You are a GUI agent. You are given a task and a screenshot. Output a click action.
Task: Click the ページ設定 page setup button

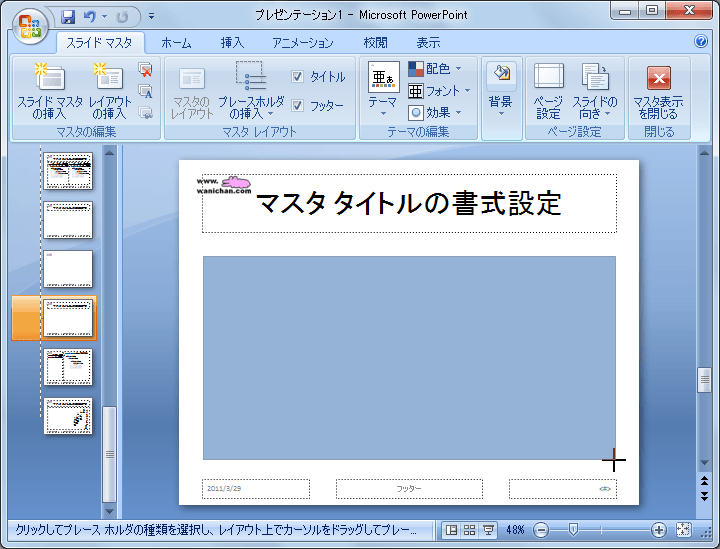click(x=549, y=91)
